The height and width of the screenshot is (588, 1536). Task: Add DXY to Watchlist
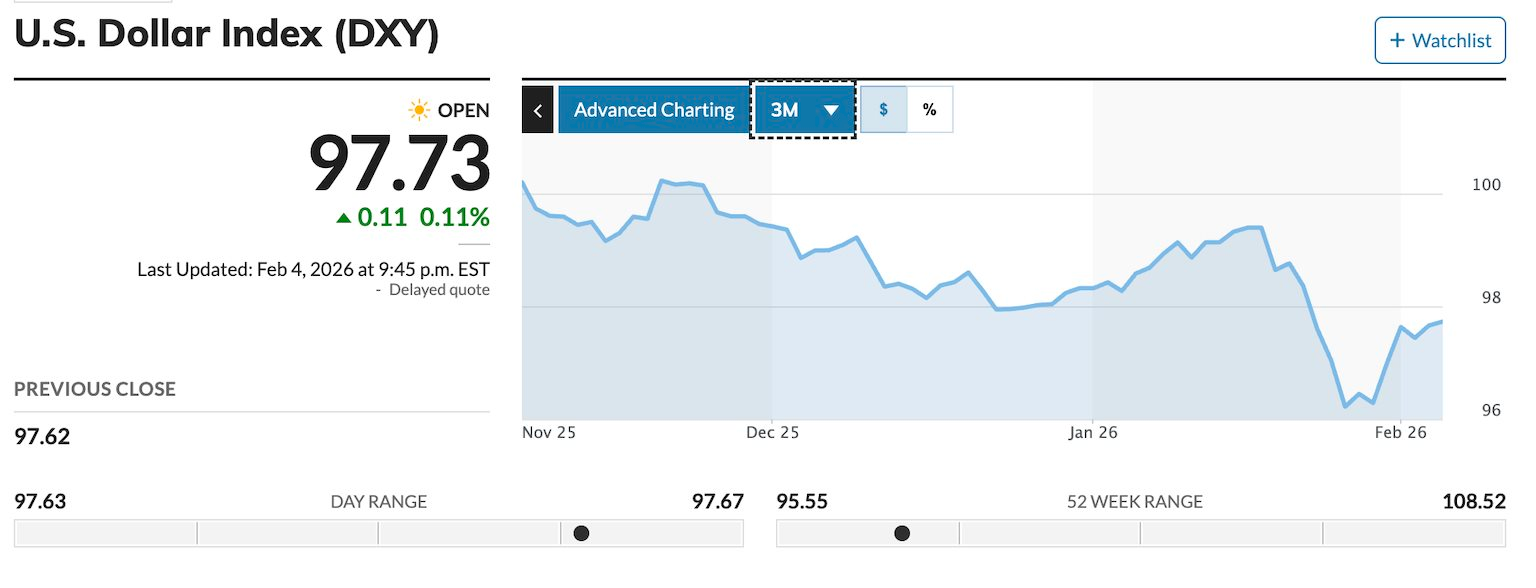(1440, 41)
